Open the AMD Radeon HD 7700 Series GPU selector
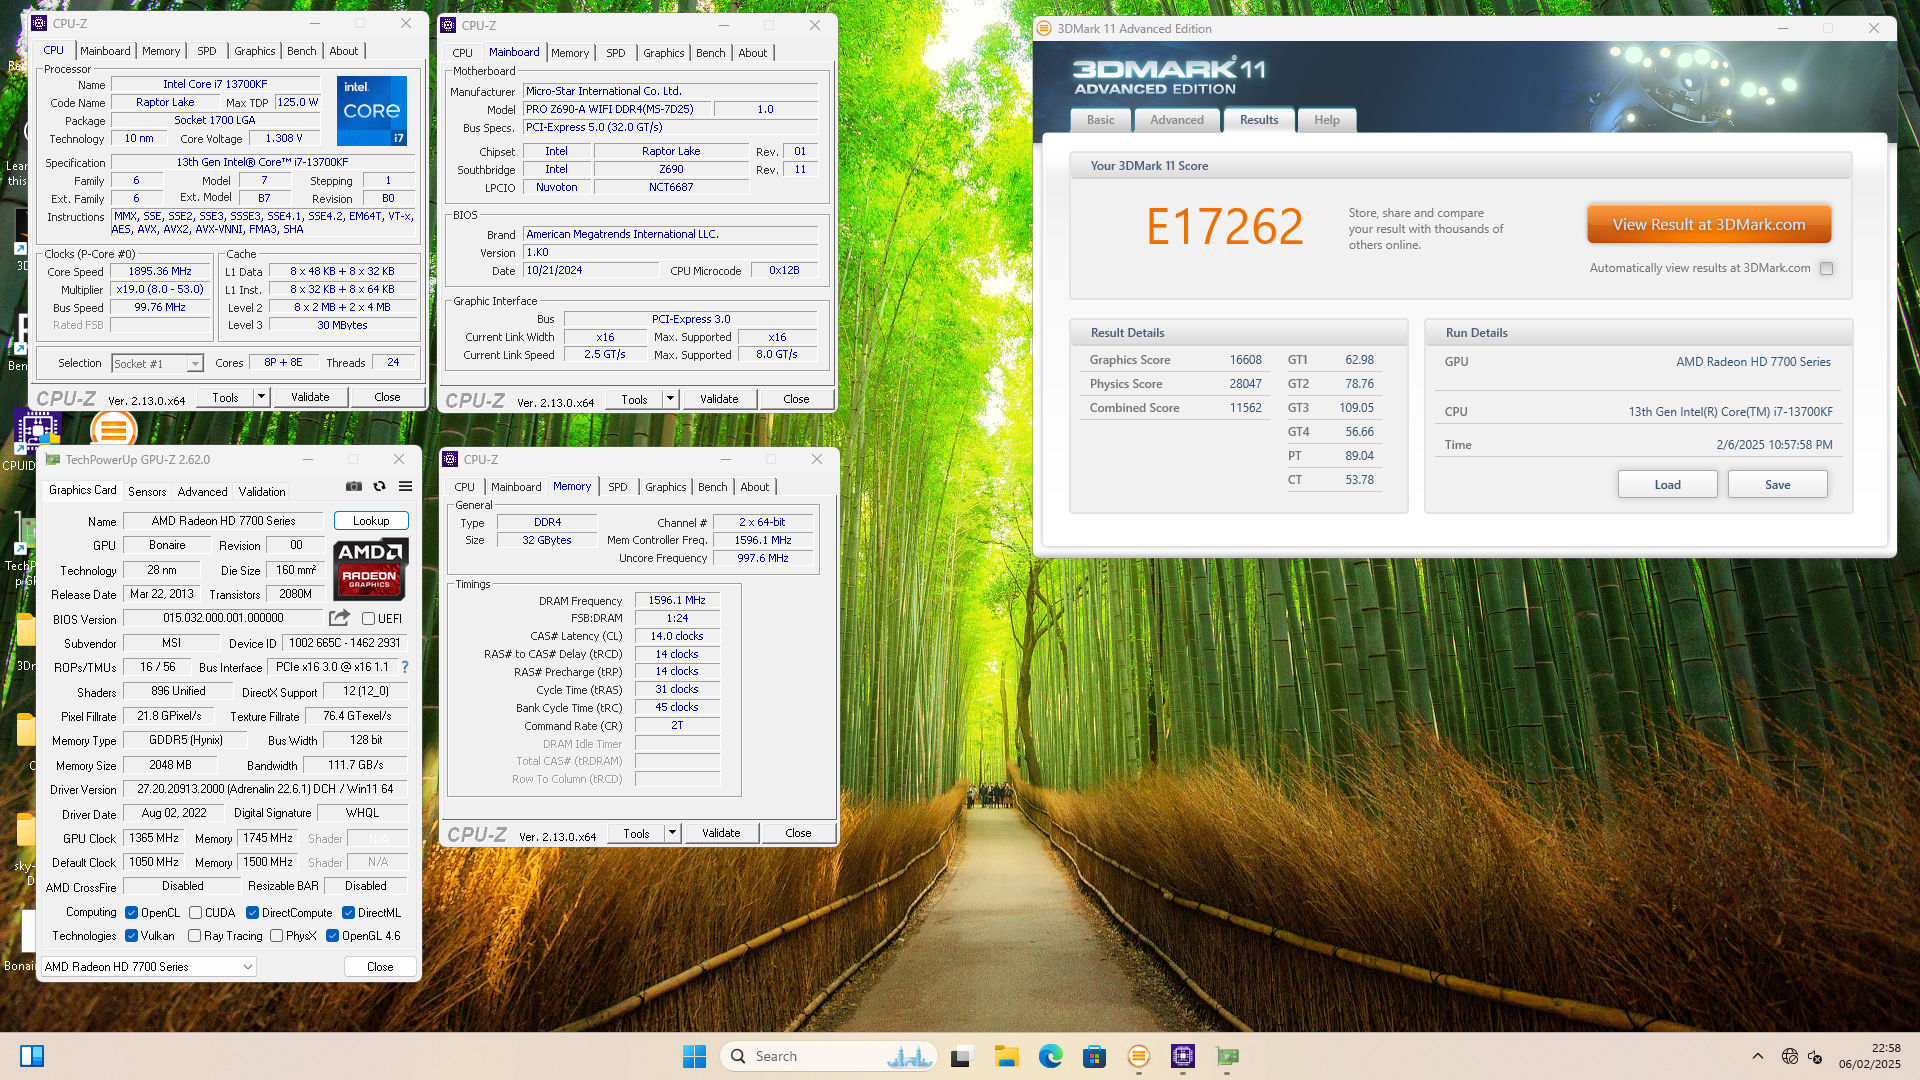The width and height of the screenshot is (1920, 1080). (x=148, y=967)
